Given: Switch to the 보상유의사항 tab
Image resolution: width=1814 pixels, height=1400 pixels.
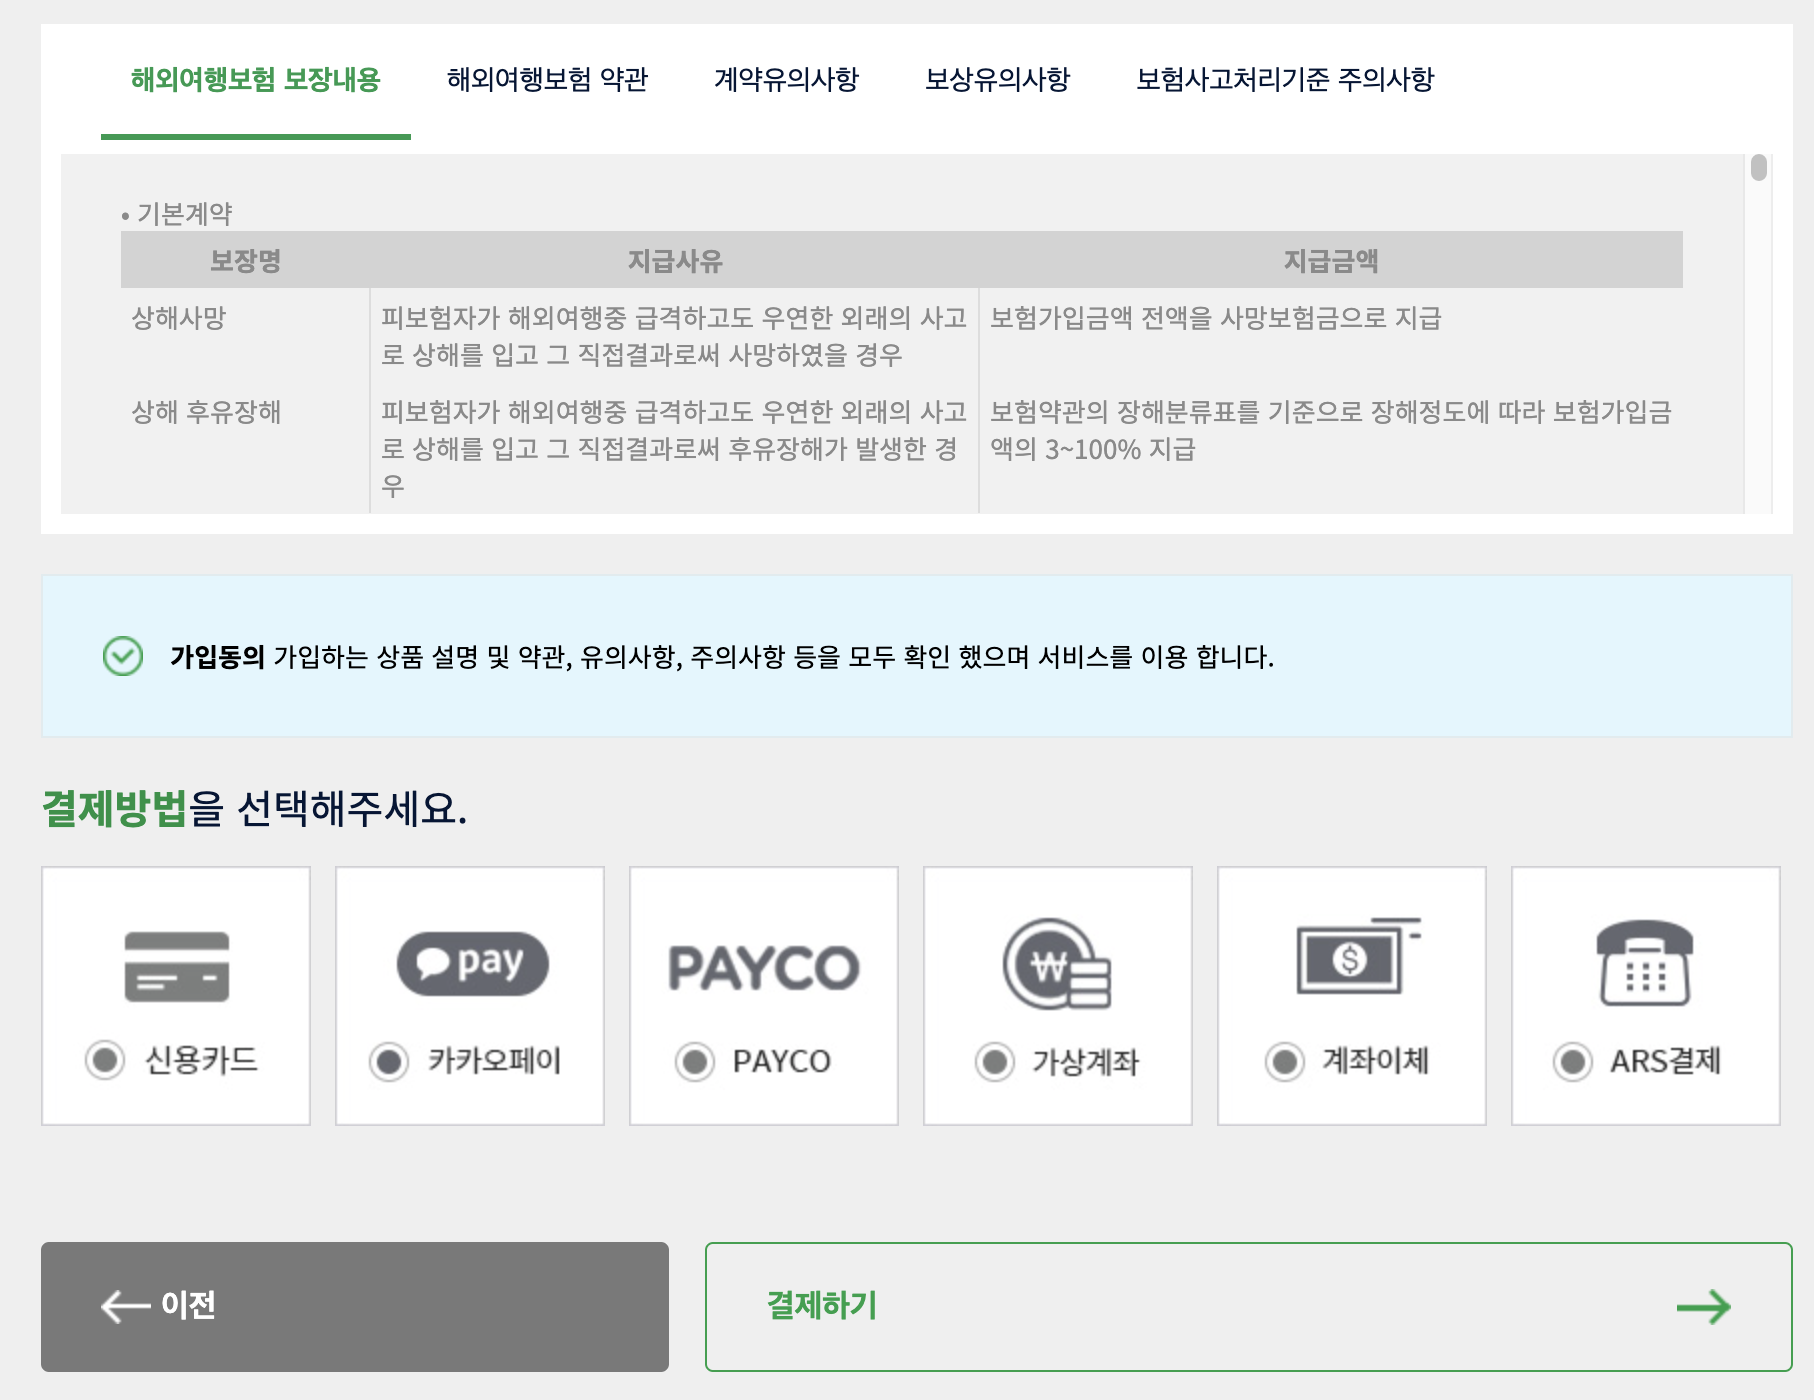Looking at the screenshot, I should 997,79.
